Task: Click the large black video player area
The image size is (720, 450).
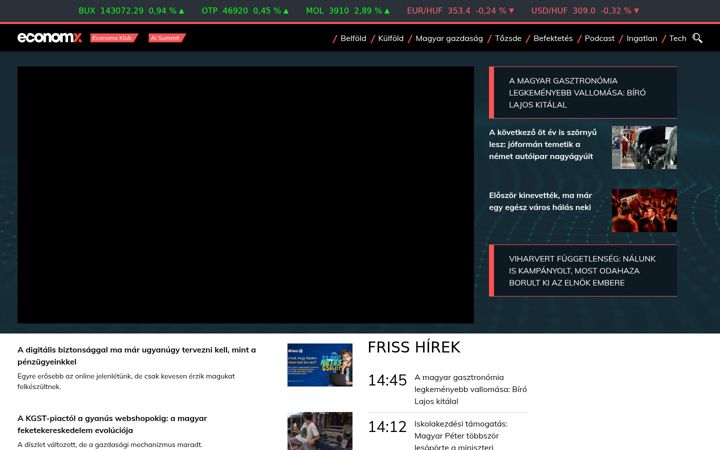Action: tap(246, 195)
